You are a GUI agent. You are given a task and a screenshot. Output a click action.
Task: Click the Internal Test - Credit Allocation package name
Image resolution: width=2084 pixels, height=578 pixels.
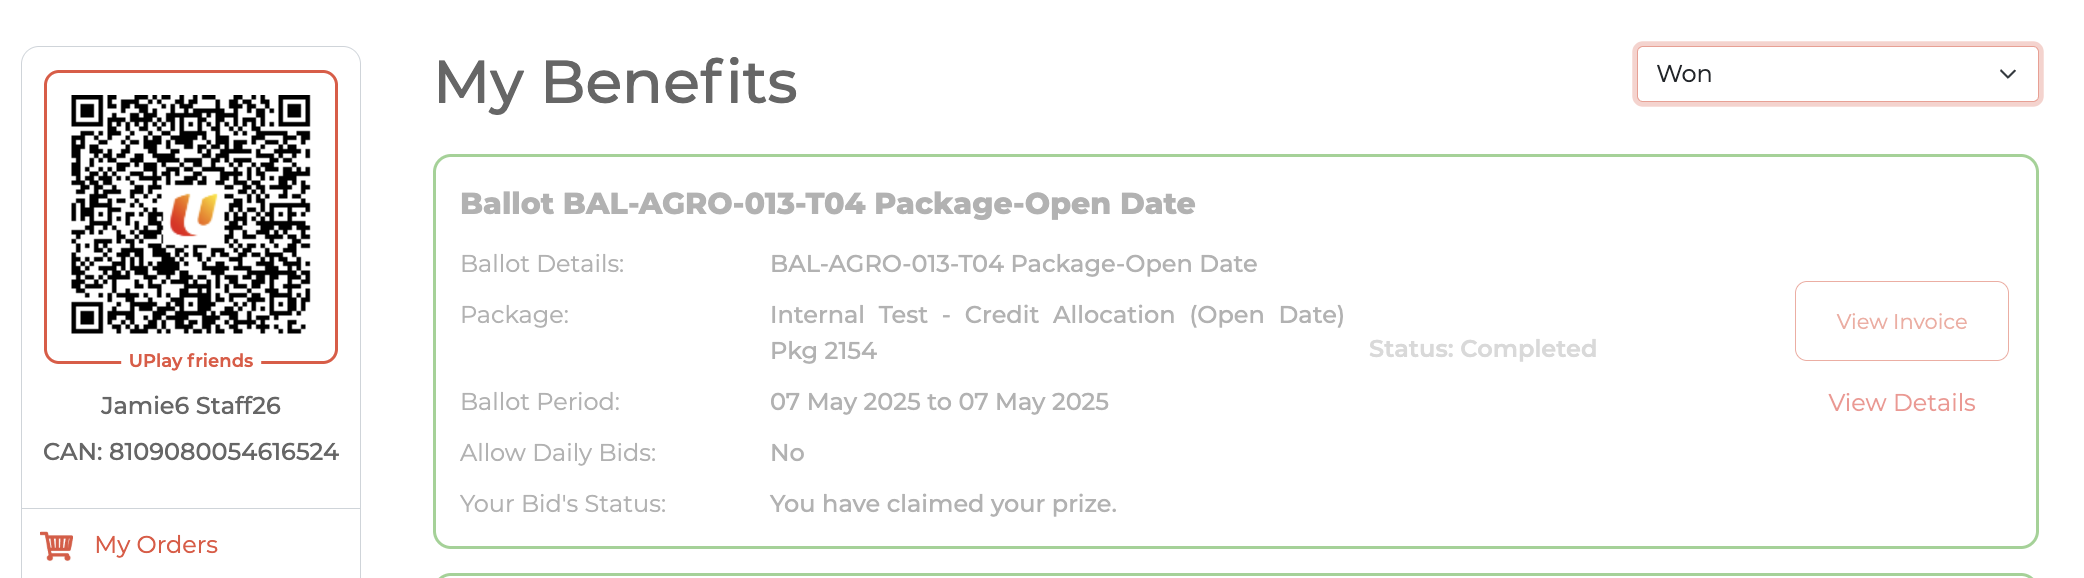click(1056, 316)
